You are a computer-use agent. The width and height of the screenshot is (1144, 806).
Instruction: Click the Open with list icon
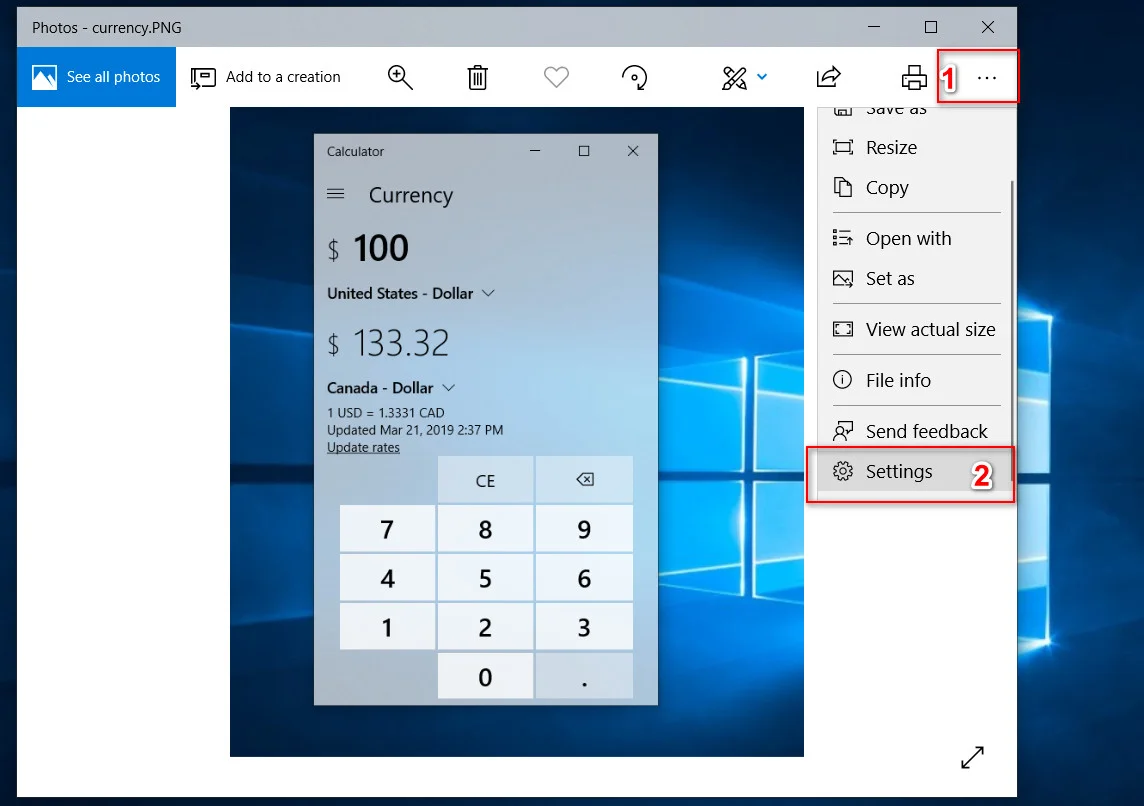843,238
